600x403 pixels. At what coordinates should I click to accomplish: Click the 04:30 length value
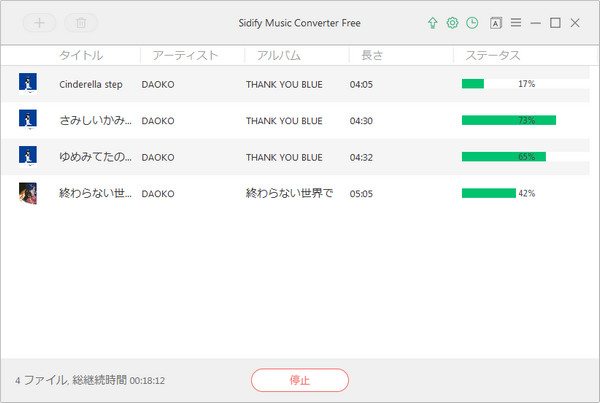point(361,121)
